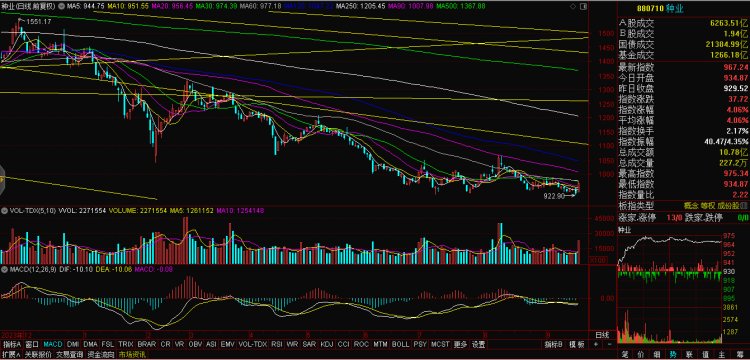This screenshot has height=360, width=750.
Task: Click the 模板 template button
Action: coord(577,344)
